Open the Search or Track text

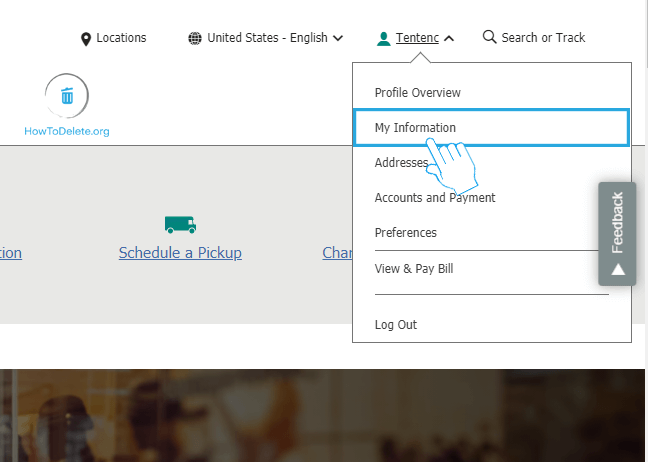pyautogui.click(x=543, y=38)
